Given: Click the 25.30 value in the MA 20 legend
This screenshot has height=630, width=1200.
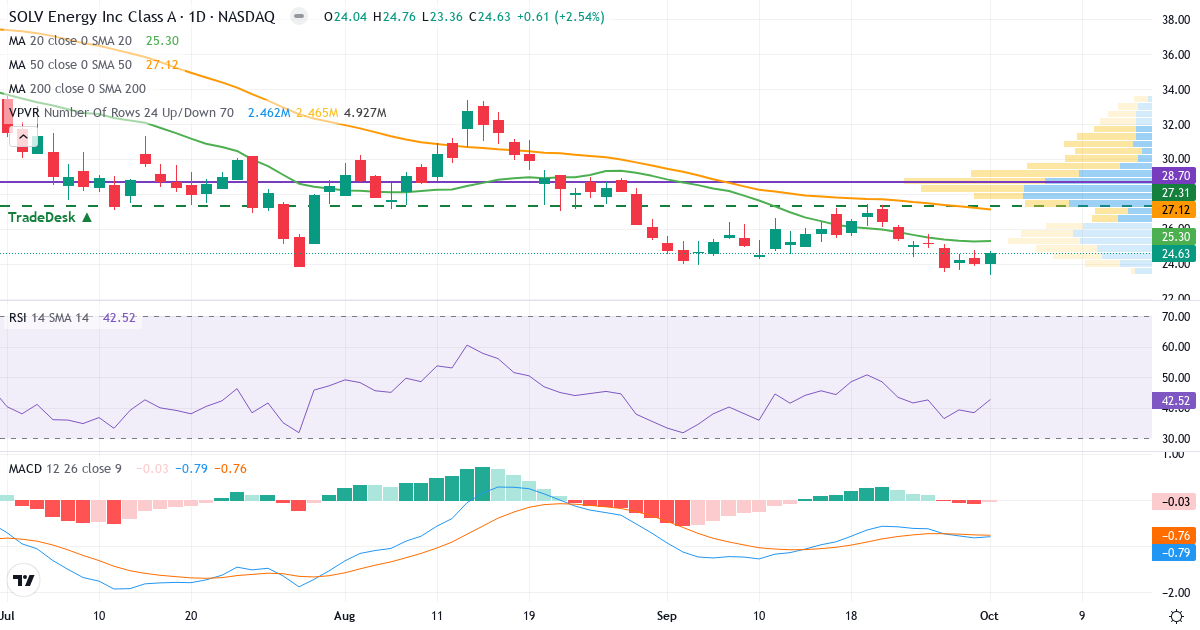Looking at the screenshot, I should 162,41.
